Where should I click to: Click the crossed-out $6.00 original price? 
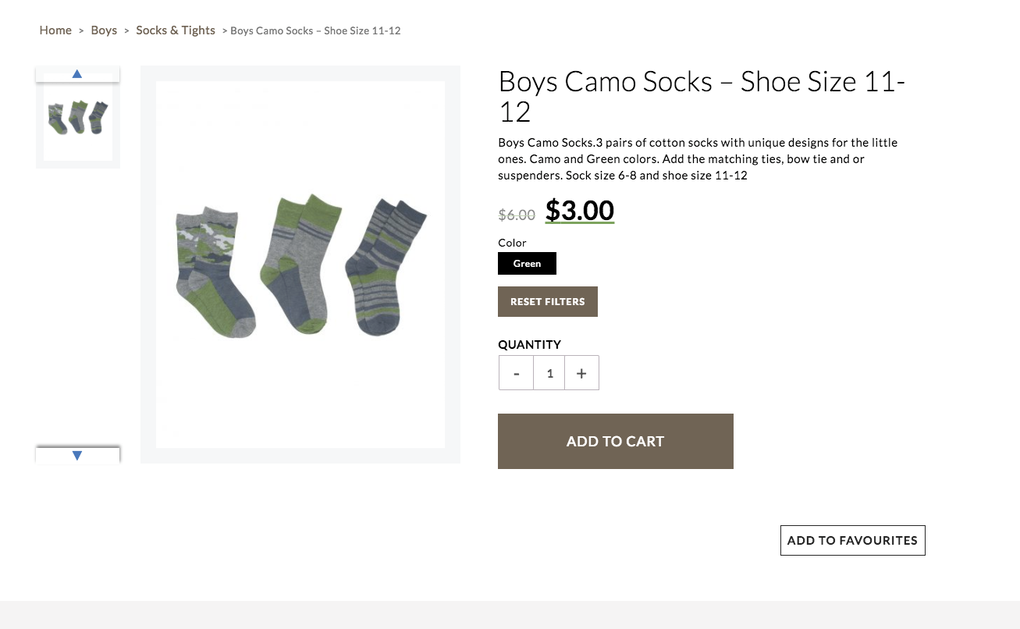click(x=516, y=214)
